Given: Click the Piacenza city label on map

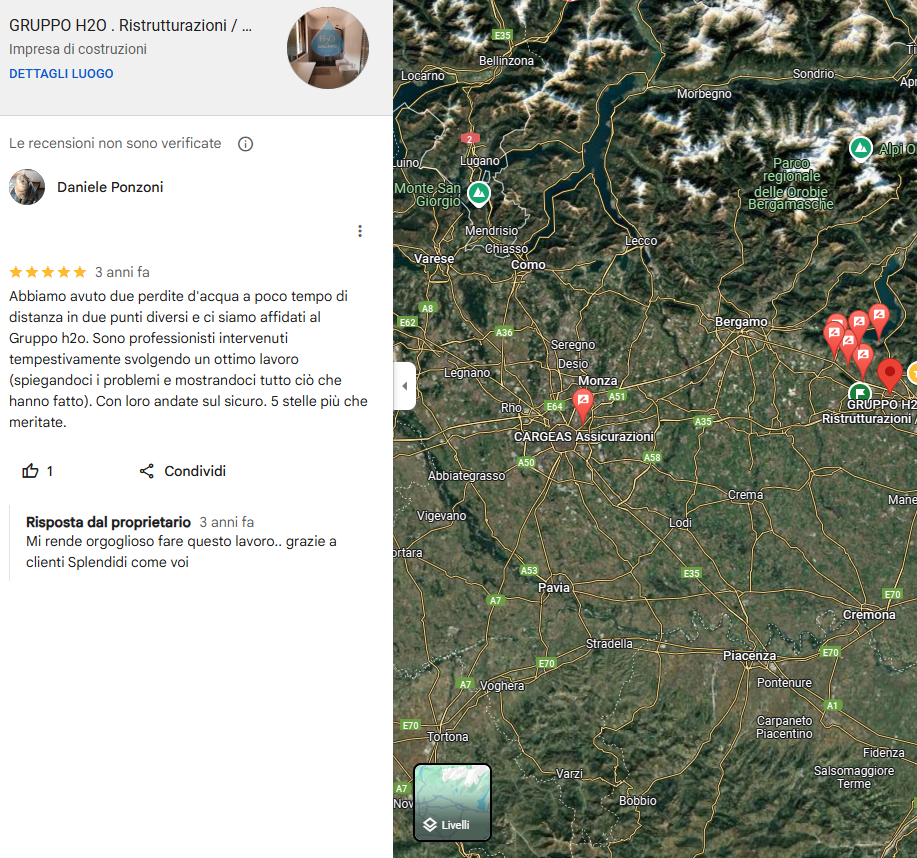Looking at the screenshot, I should (749, 656).
